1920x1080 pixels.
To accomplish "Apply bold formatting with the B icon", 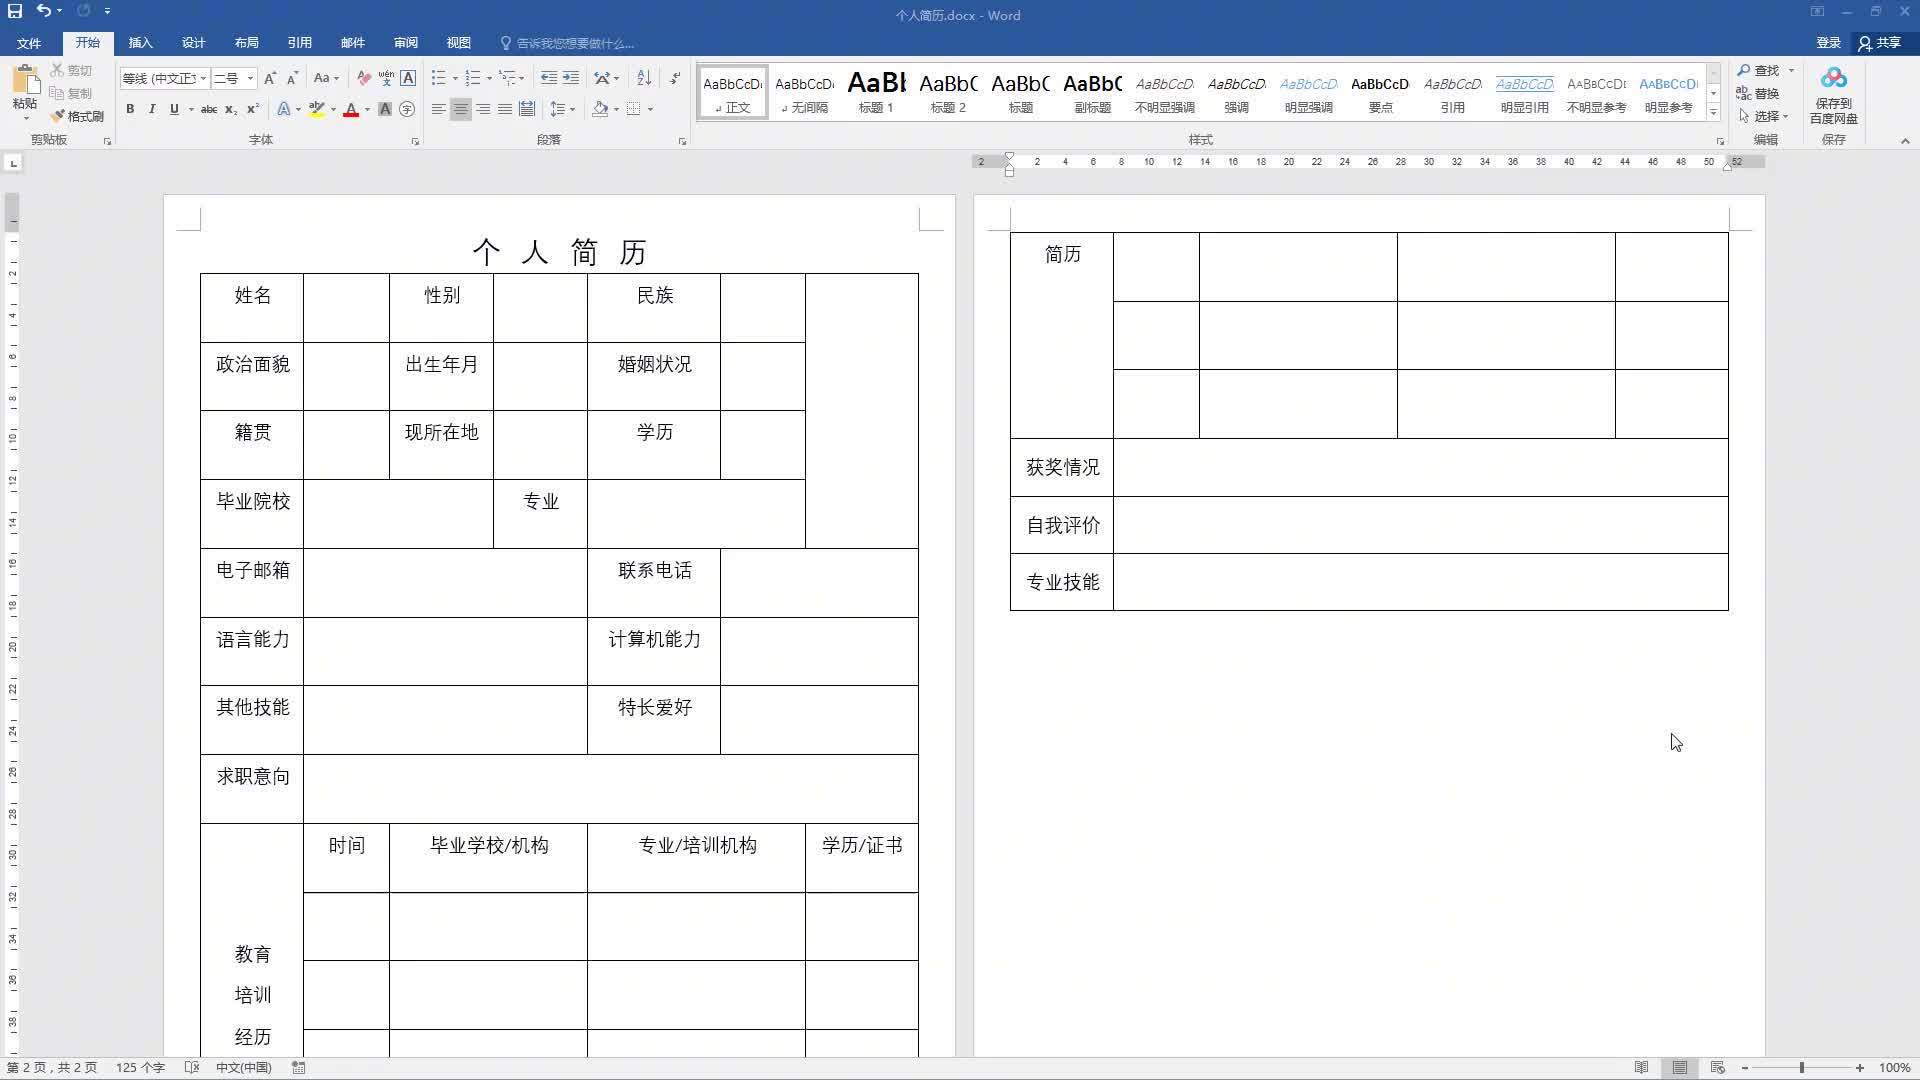I will click(x=130, y=109).
